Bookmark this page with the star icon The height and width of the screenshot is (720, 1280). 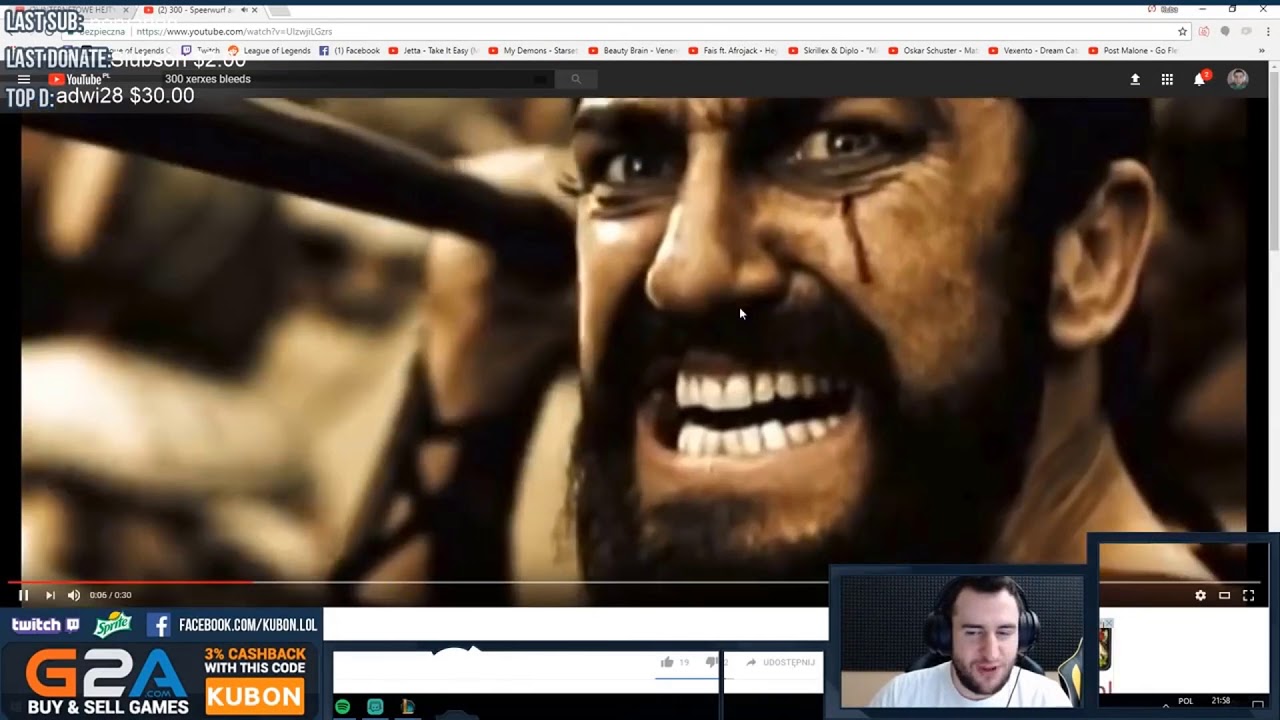[1182, 31]
